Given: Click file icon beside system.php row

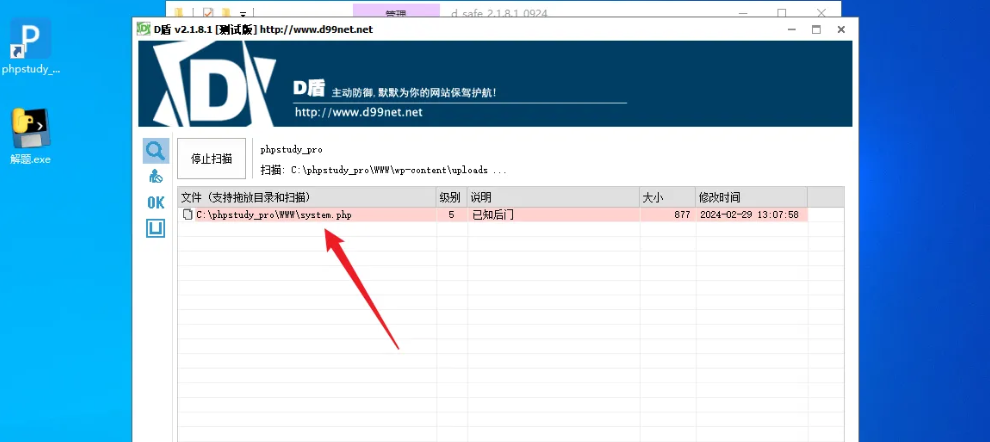Looking at the screenshot, I should coord(187,215).
